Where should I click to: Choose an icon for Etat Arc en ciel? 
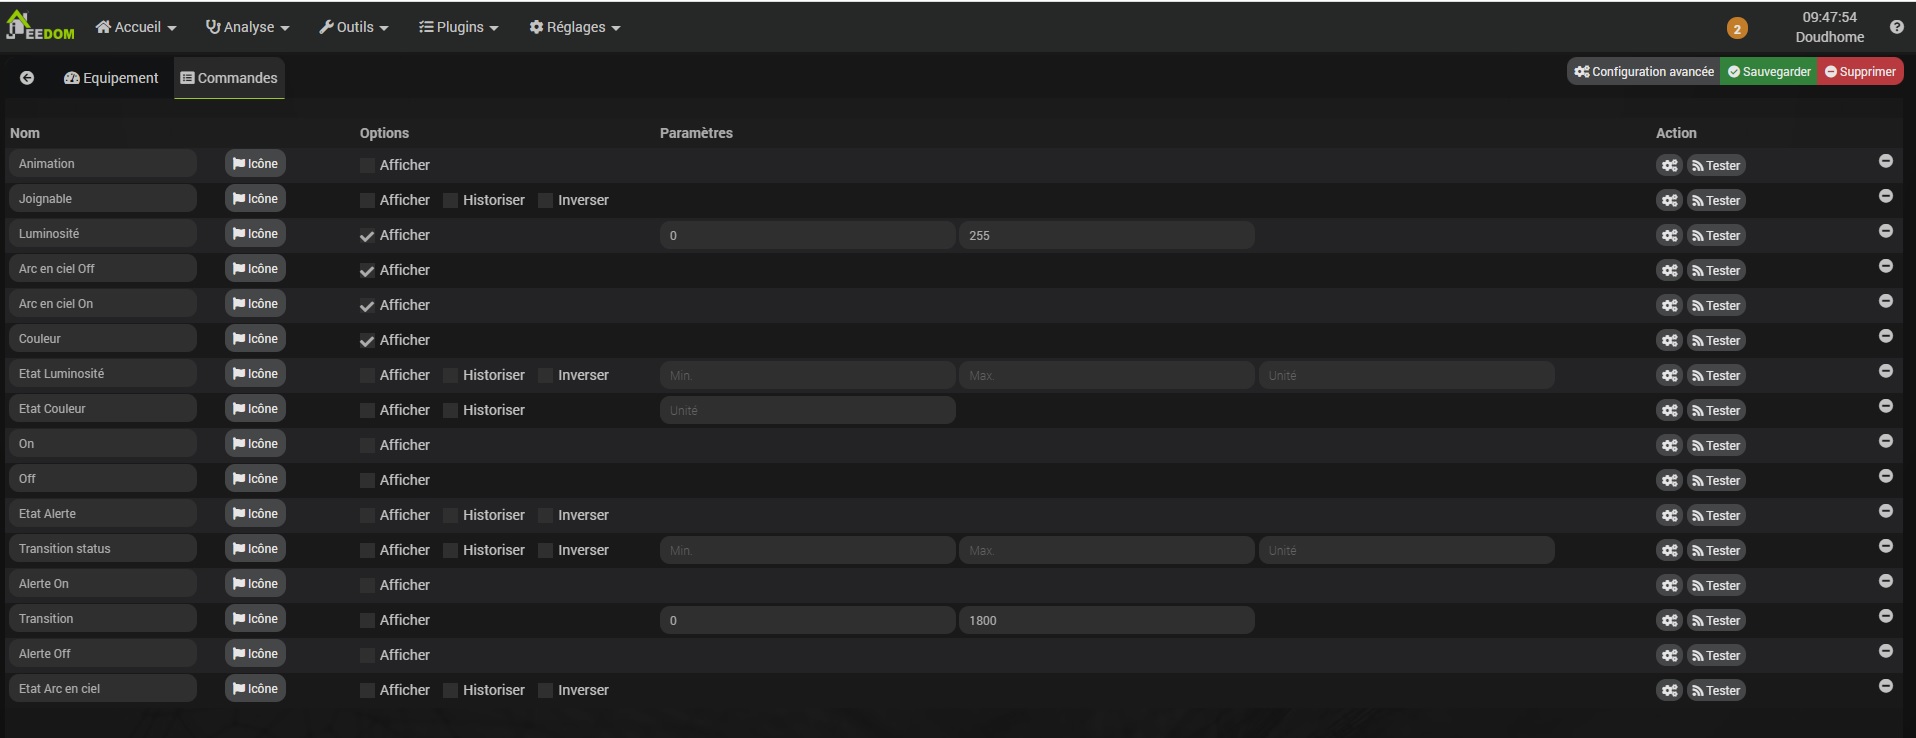255,689
